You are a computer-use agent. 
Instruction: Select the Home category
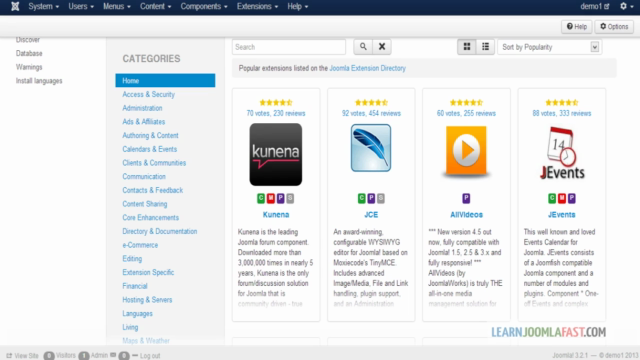coord(165,80)
